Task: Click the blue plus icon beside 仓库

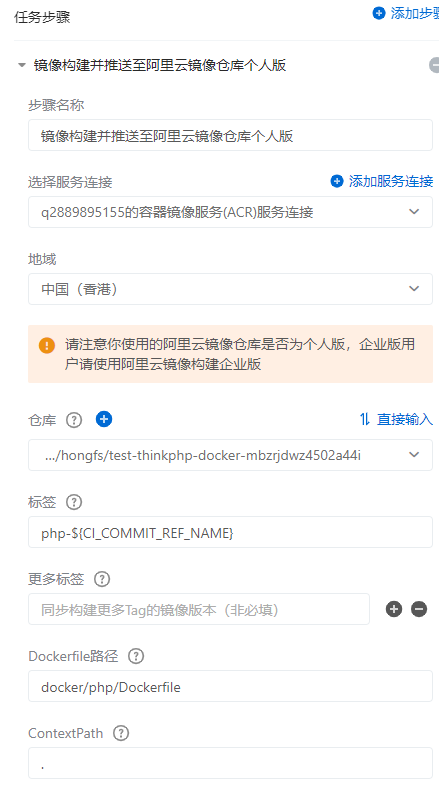Action: [x=104, y=419]
